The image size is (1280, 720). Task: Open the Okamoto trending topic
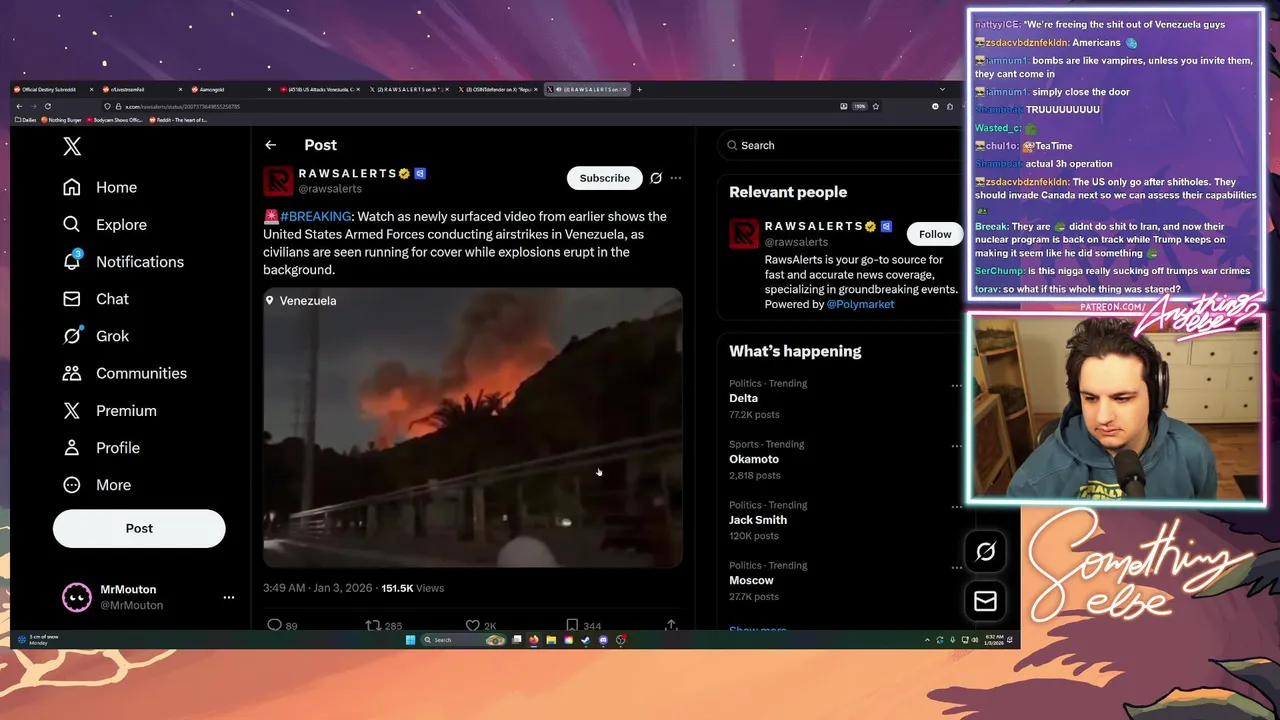click(754, 459)
